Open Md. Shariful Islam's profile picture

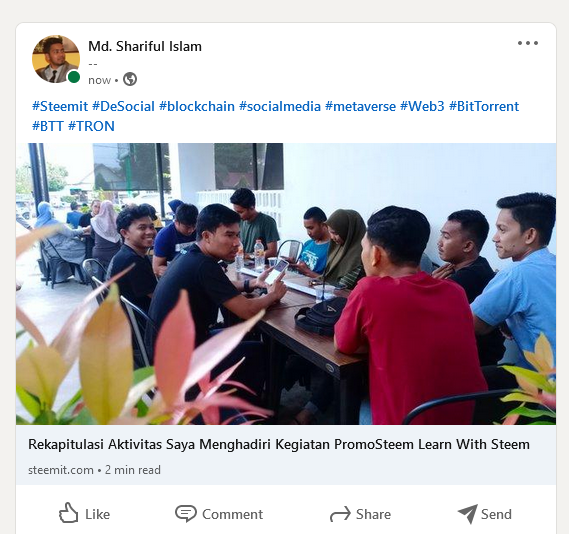[x=56, y=59]
